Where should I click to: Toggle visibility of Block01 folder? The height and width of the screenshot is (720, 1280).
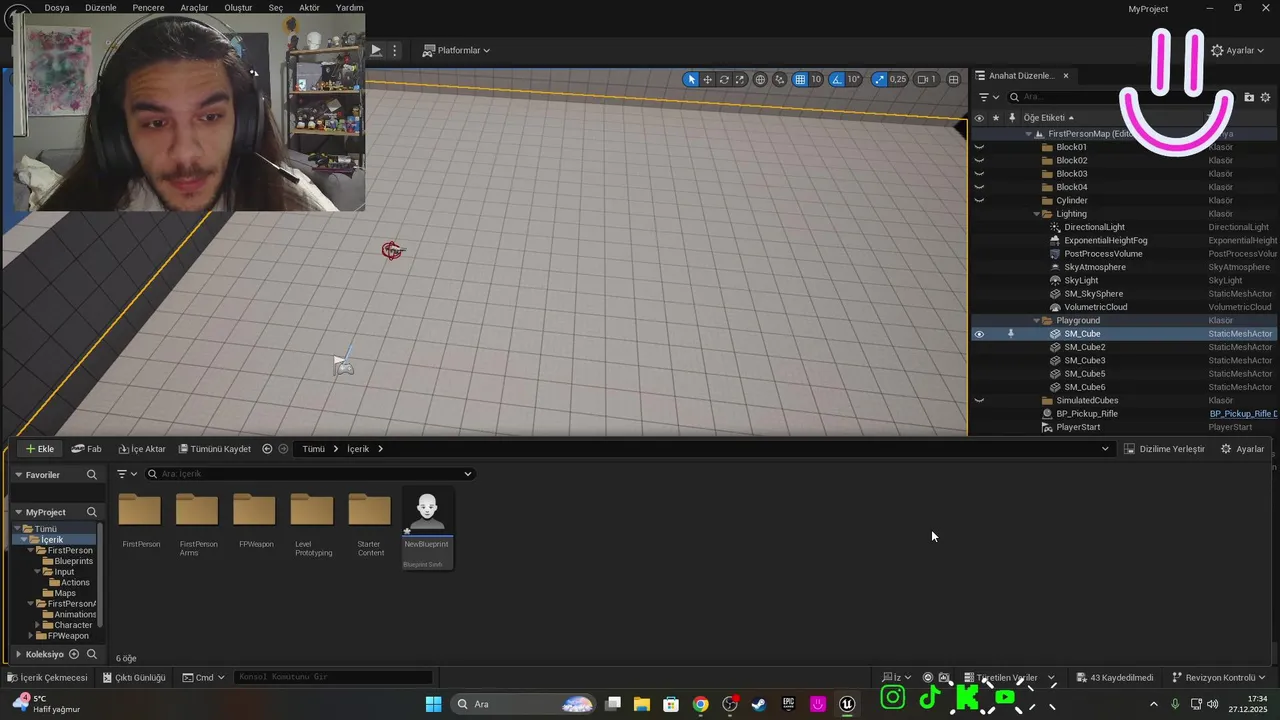click(979, 147)
